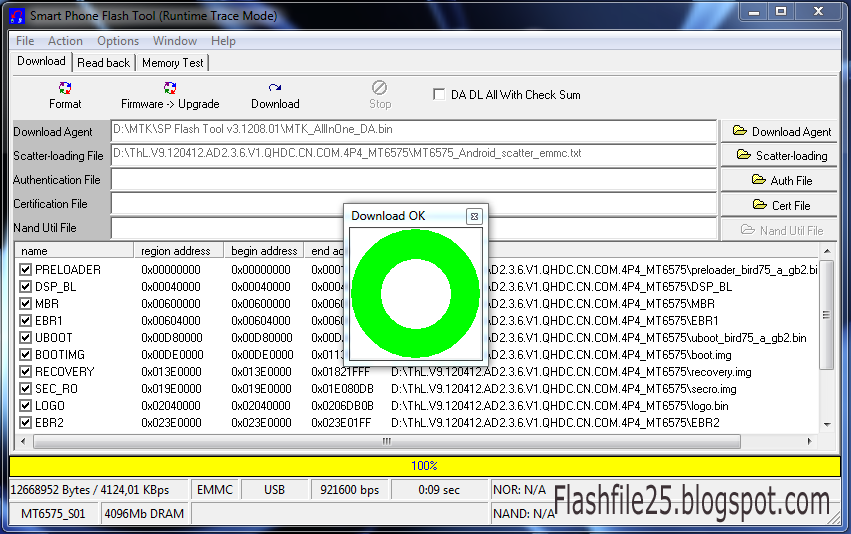Click the Format toolbar icon
The image size is (851, 534).
pyautogui.click(x=65, y=88)
